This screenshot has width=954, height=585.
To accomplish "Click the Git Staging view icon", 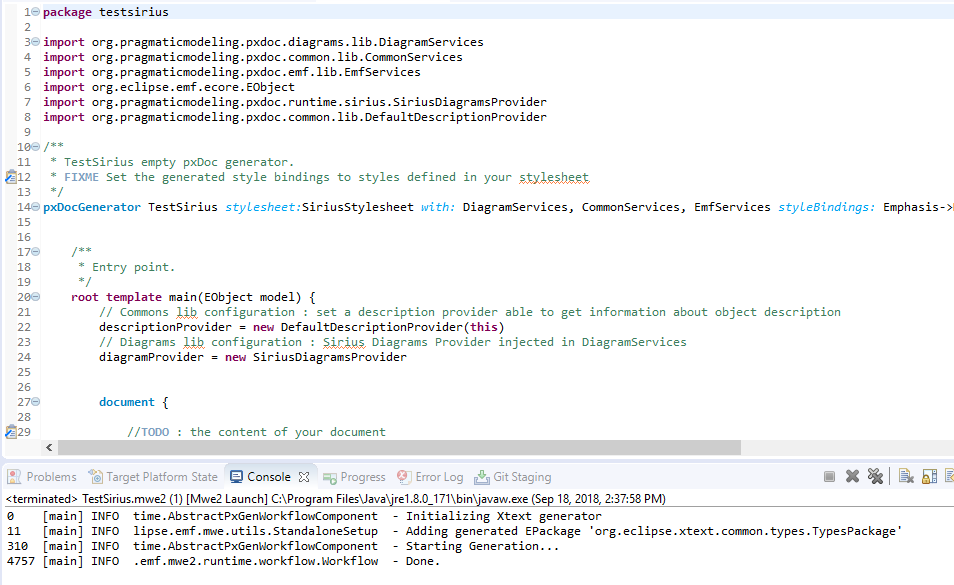I will (482, 477).
